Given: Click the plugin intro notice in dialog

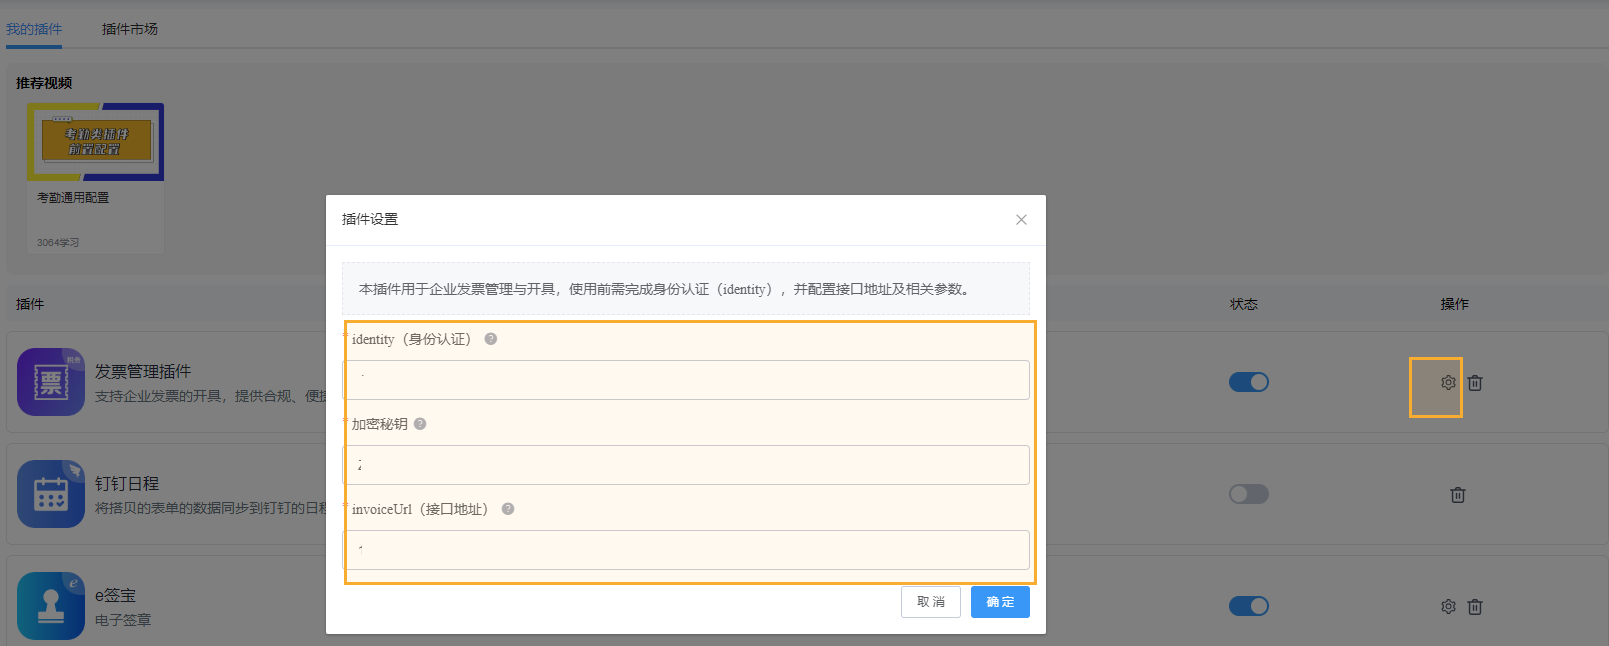Looking at the screenshot, I should click(x=686, y=289).
